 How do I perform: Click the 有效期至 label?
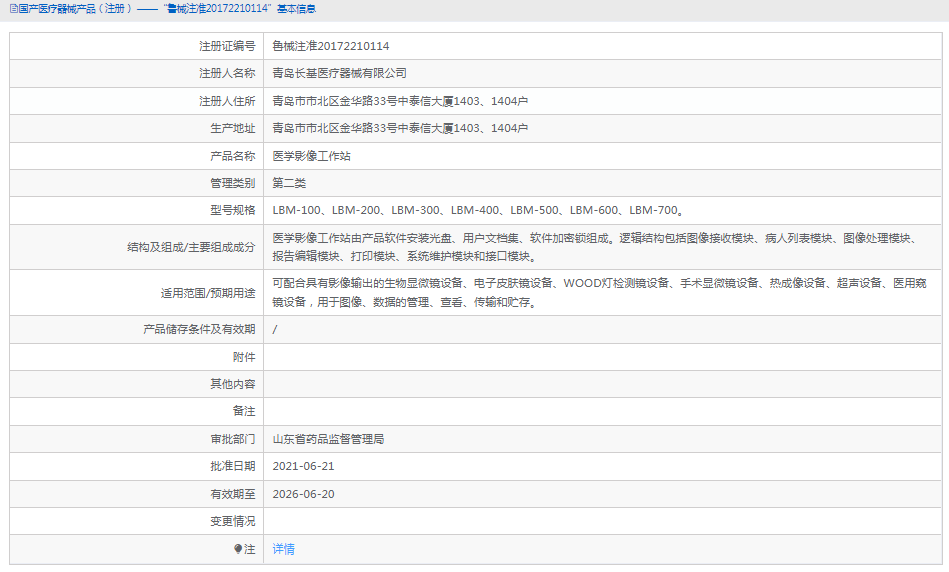point(232,494)
